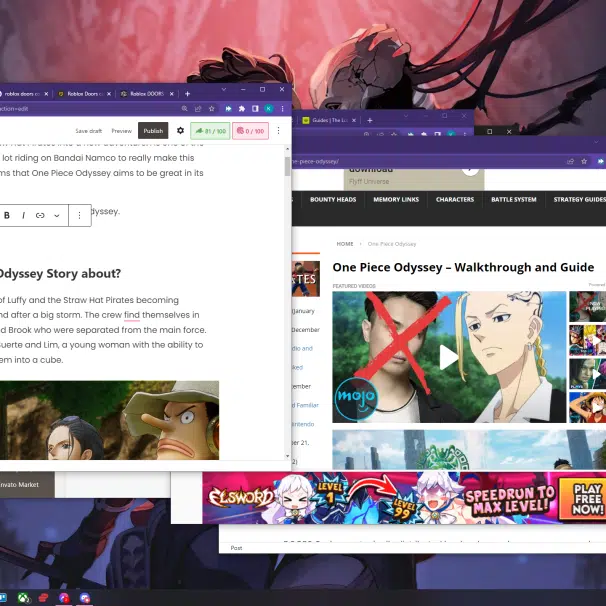
Task: Open the editor settings gear icon
Action: click(x=180, y=131)
